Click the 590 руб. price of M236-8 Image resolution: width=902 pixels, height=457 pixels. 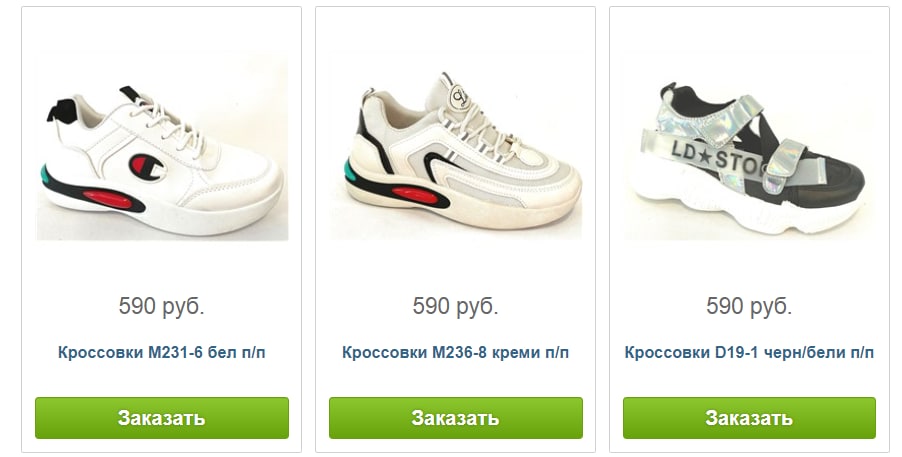[x=455, y=306]
